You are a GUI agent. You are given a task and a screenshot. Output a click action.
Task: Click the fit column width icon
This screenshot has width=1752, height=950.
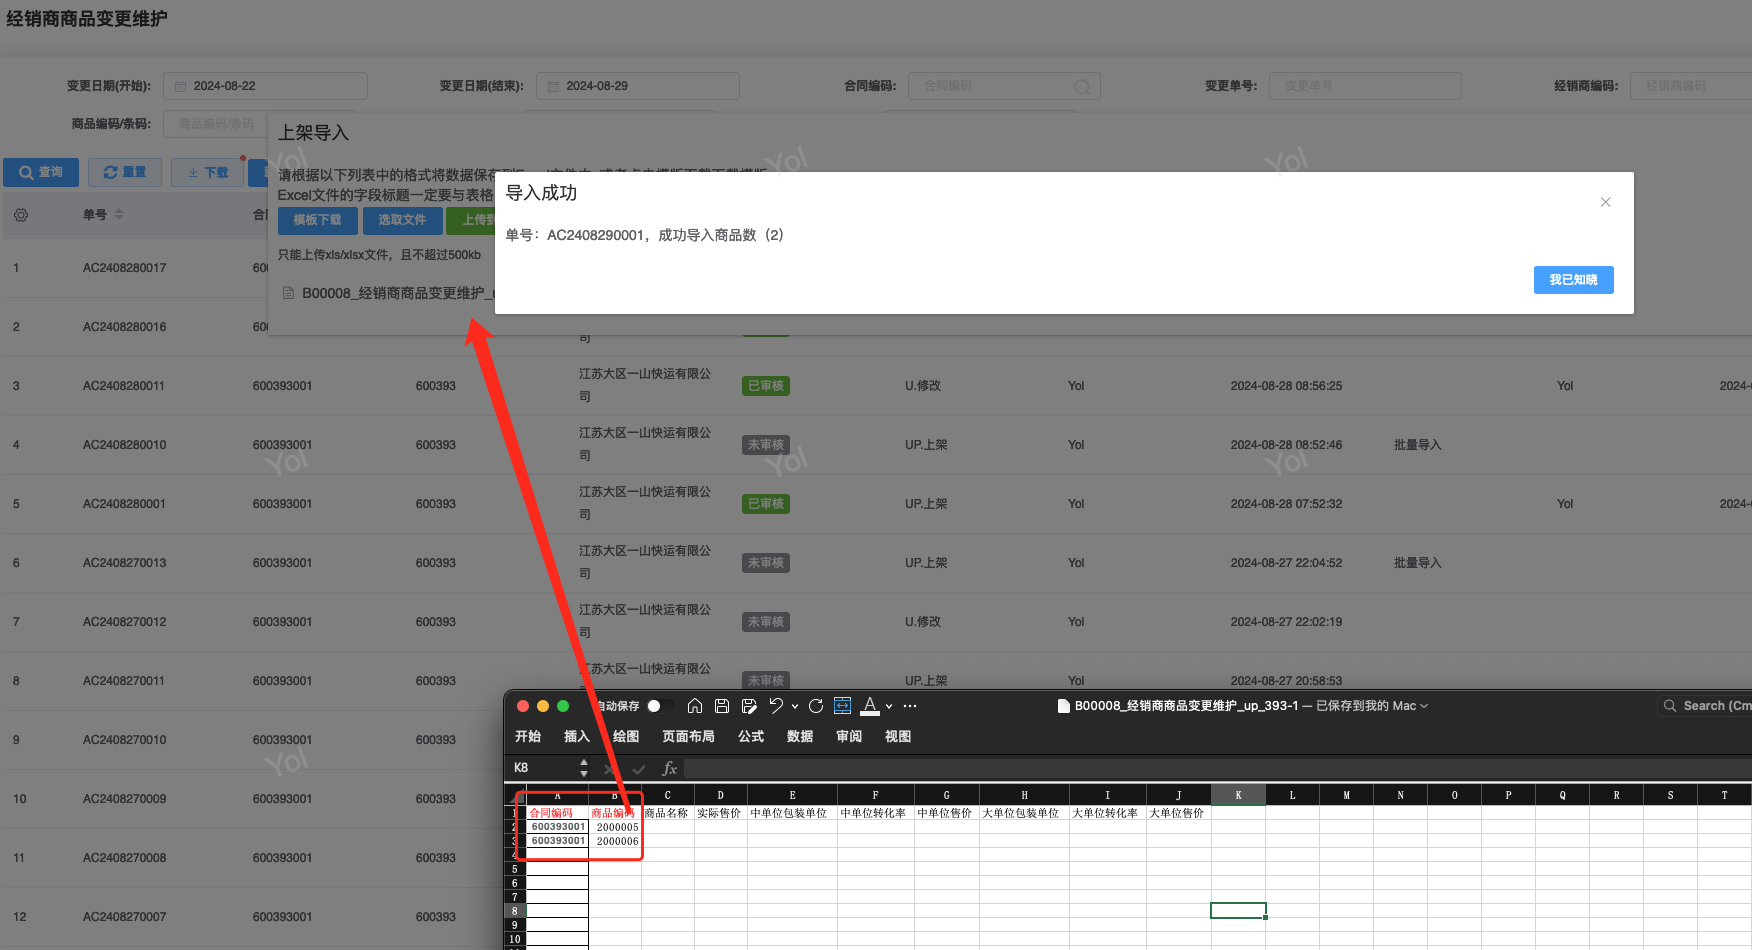click(842, 706)
